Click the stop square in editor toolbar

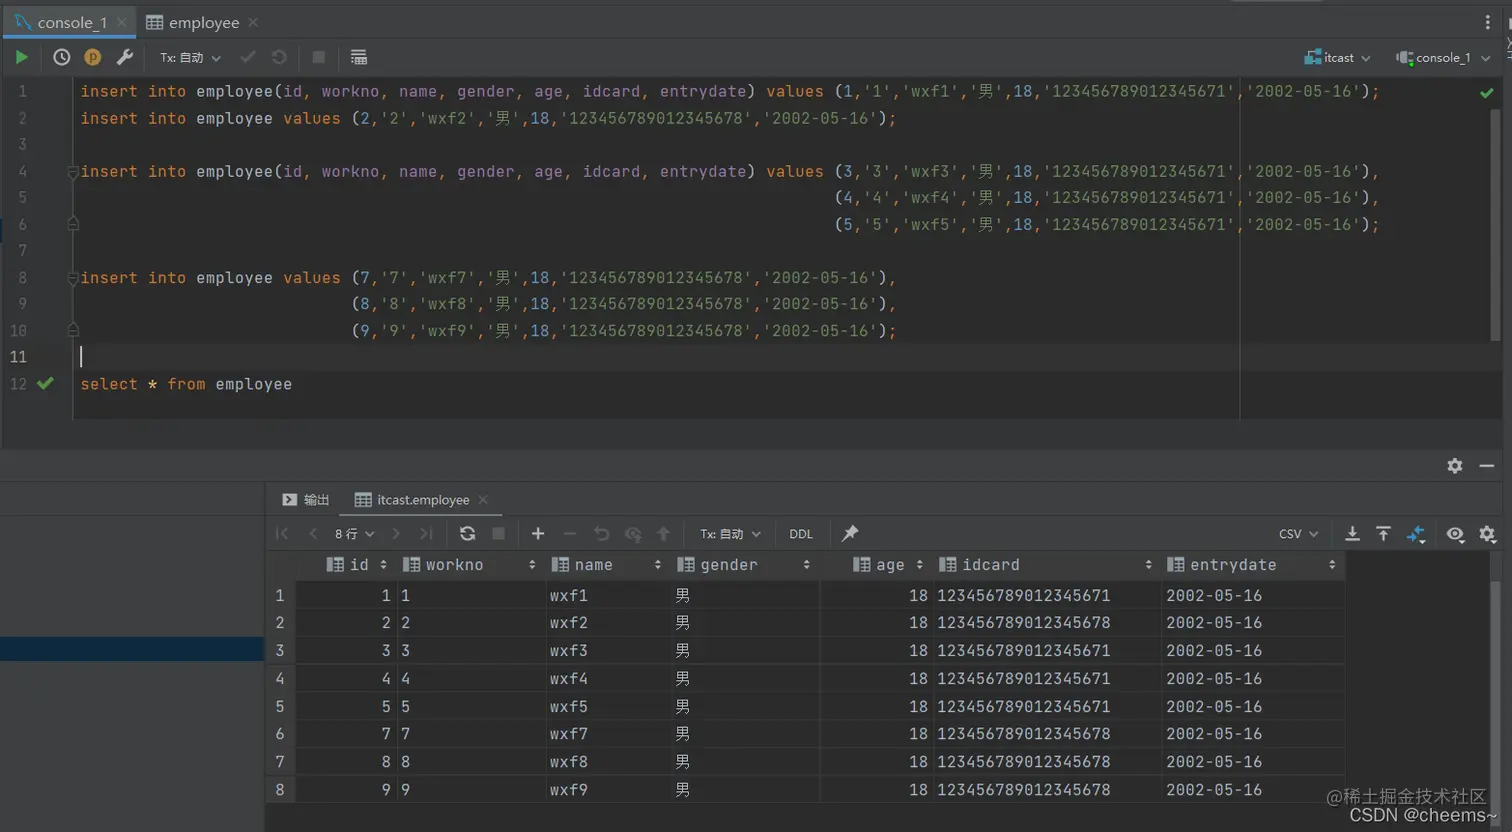click(x=318, y=57)
